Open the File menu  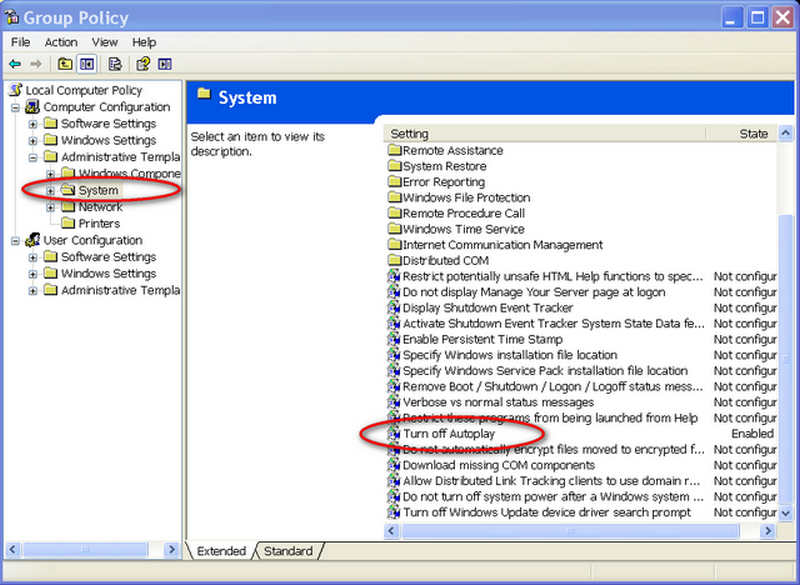tap(20, 42)
